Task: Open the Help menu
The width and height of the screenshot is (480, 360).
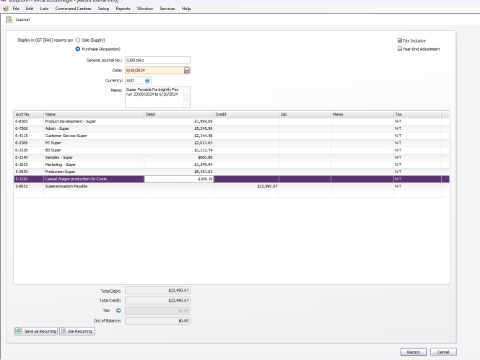Action: pyautogui.click(x=186, y=8)
